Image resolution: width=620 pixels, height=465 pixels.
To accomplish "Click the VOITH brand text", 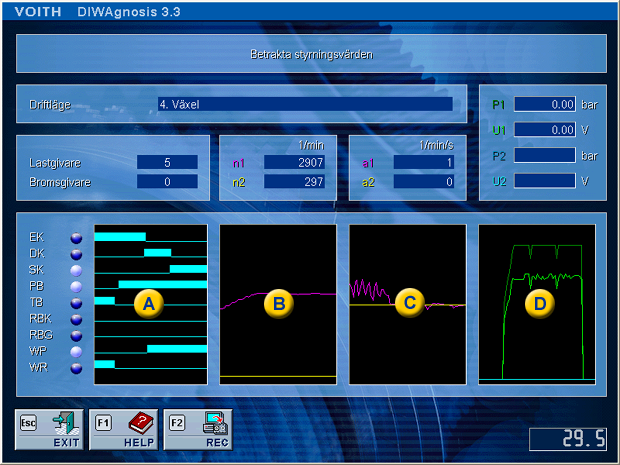I will pyautogui.click(x=38, y=11).
